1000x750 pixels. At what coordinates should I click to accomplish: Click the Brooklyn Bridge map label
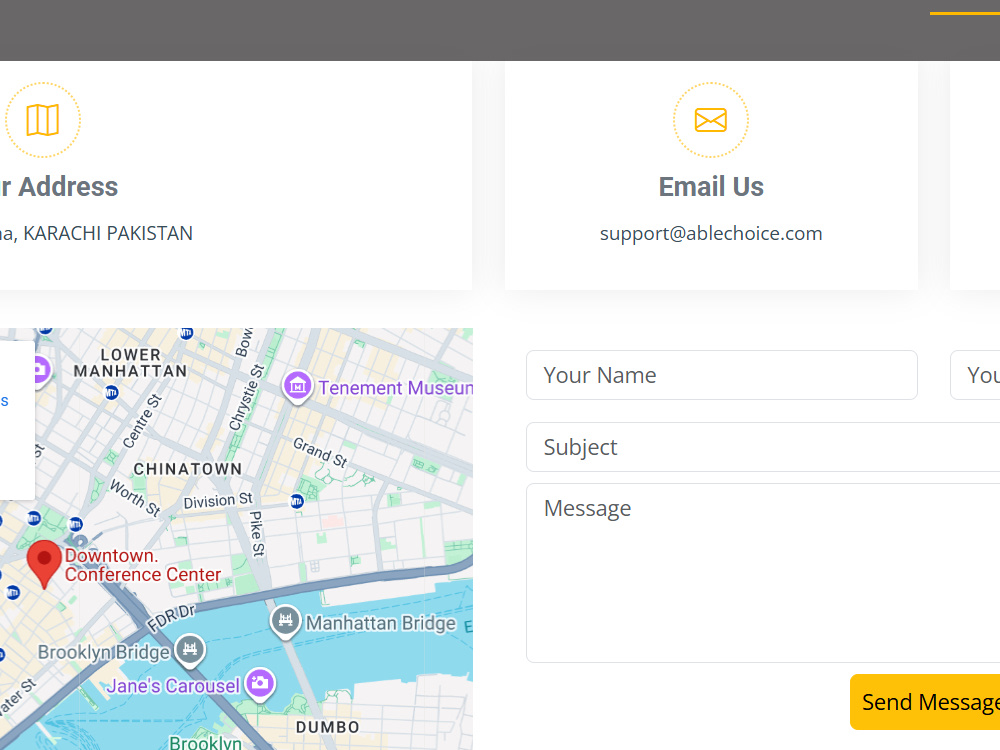pyautogui.click(x=104, y=652)
